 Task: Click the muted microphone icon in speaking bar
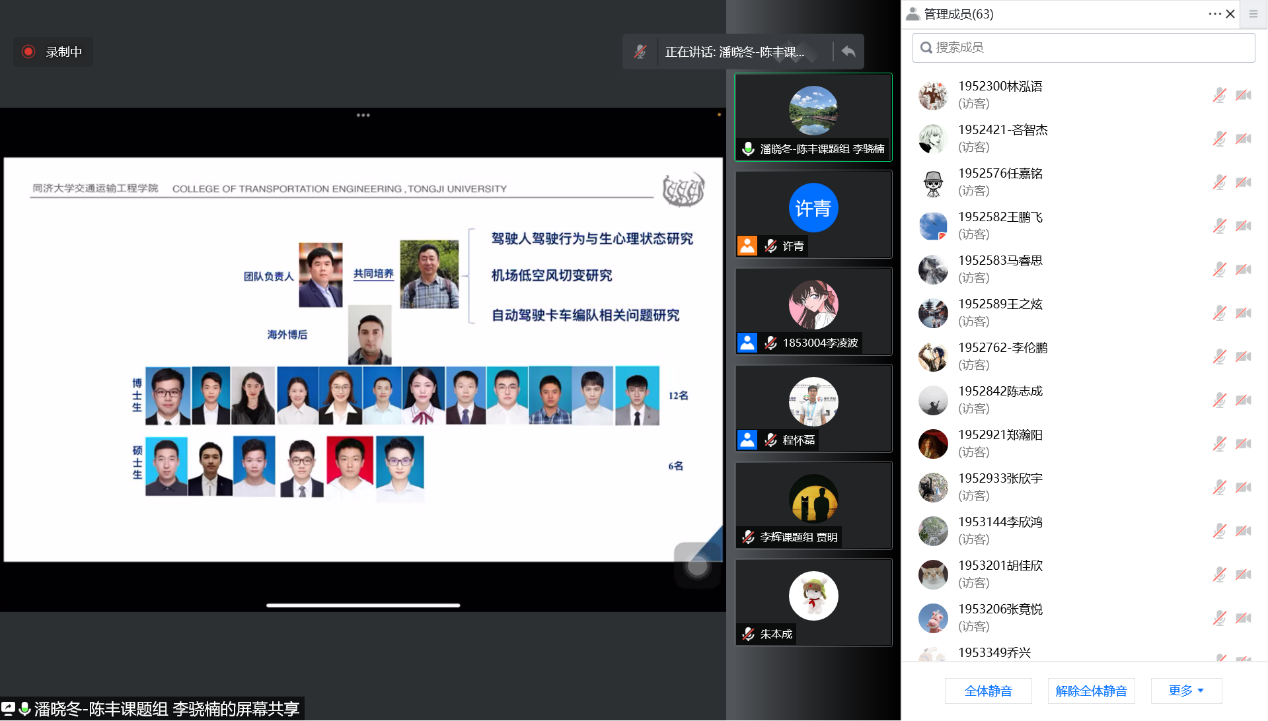640,52
